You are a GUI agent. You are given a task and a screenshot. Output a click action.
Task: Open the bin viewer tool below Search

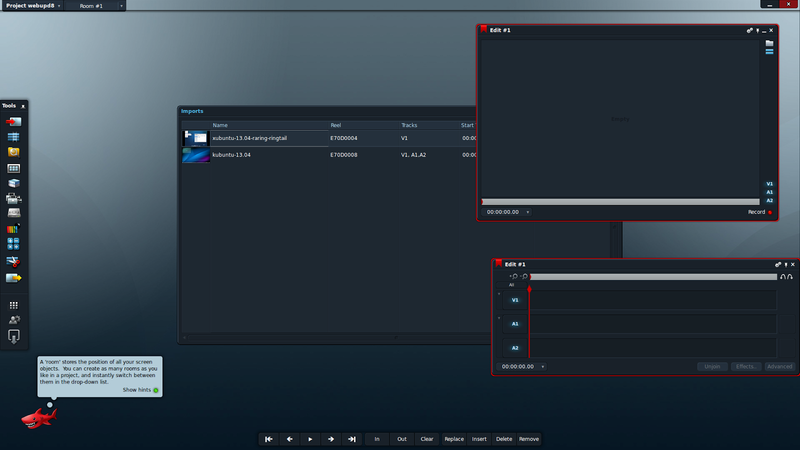[x=13, y=168]
